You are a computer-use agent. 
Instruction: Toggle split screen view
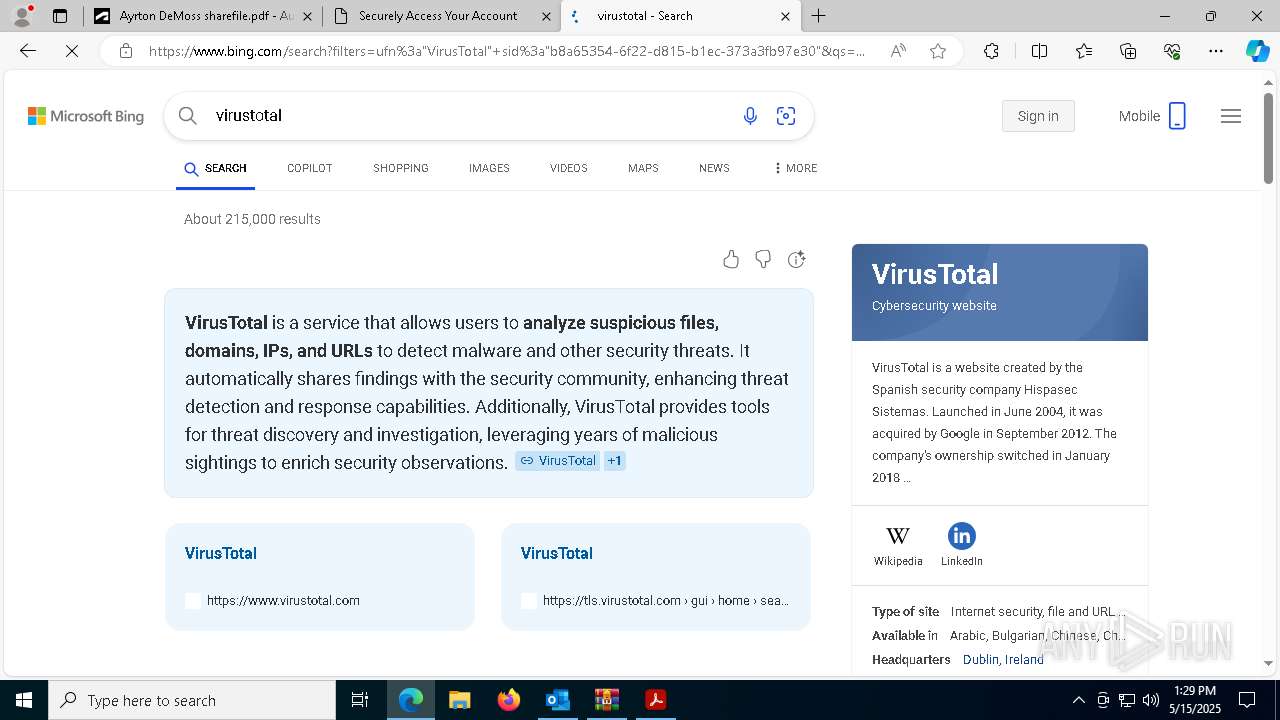click(1039, 51)
